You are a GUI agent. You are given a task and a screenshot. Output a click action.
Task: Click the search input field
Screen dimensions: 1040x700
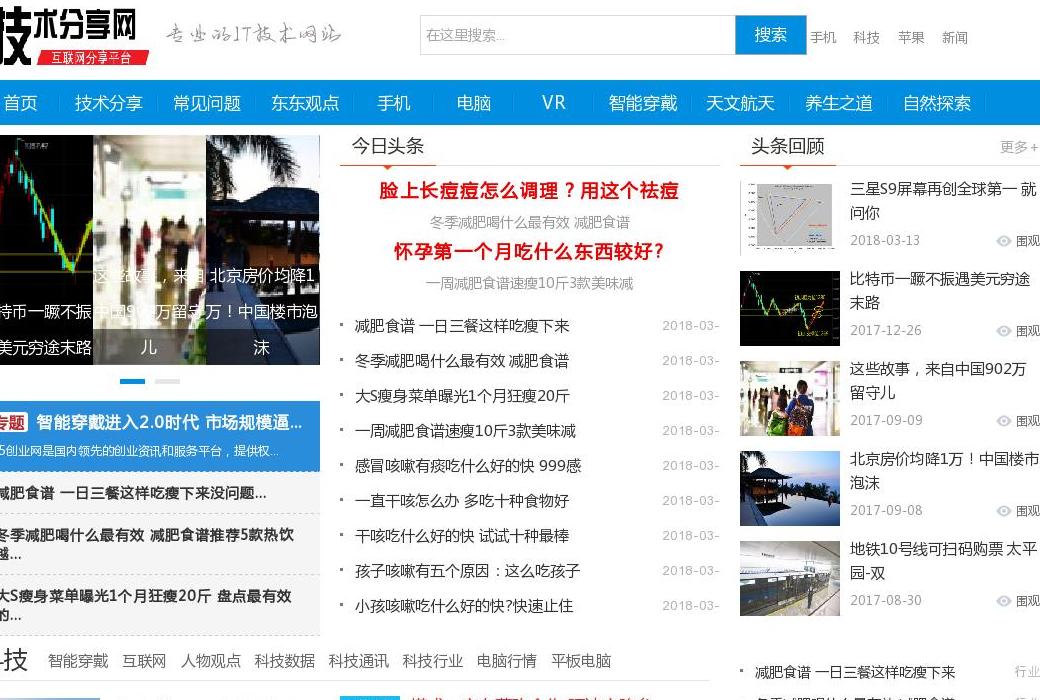pos(577,35)
